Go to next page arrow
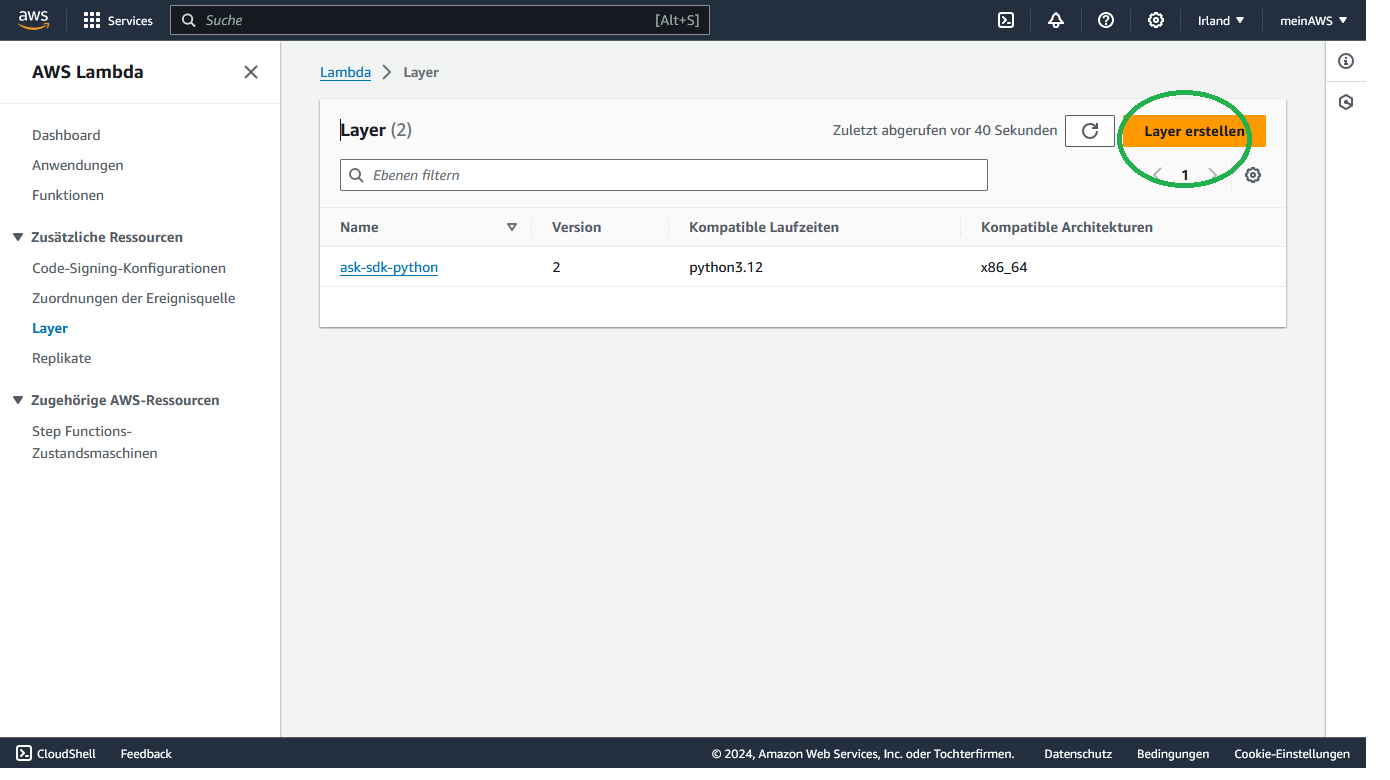This screenshot has height=780, width=1390. [1213, 175]
